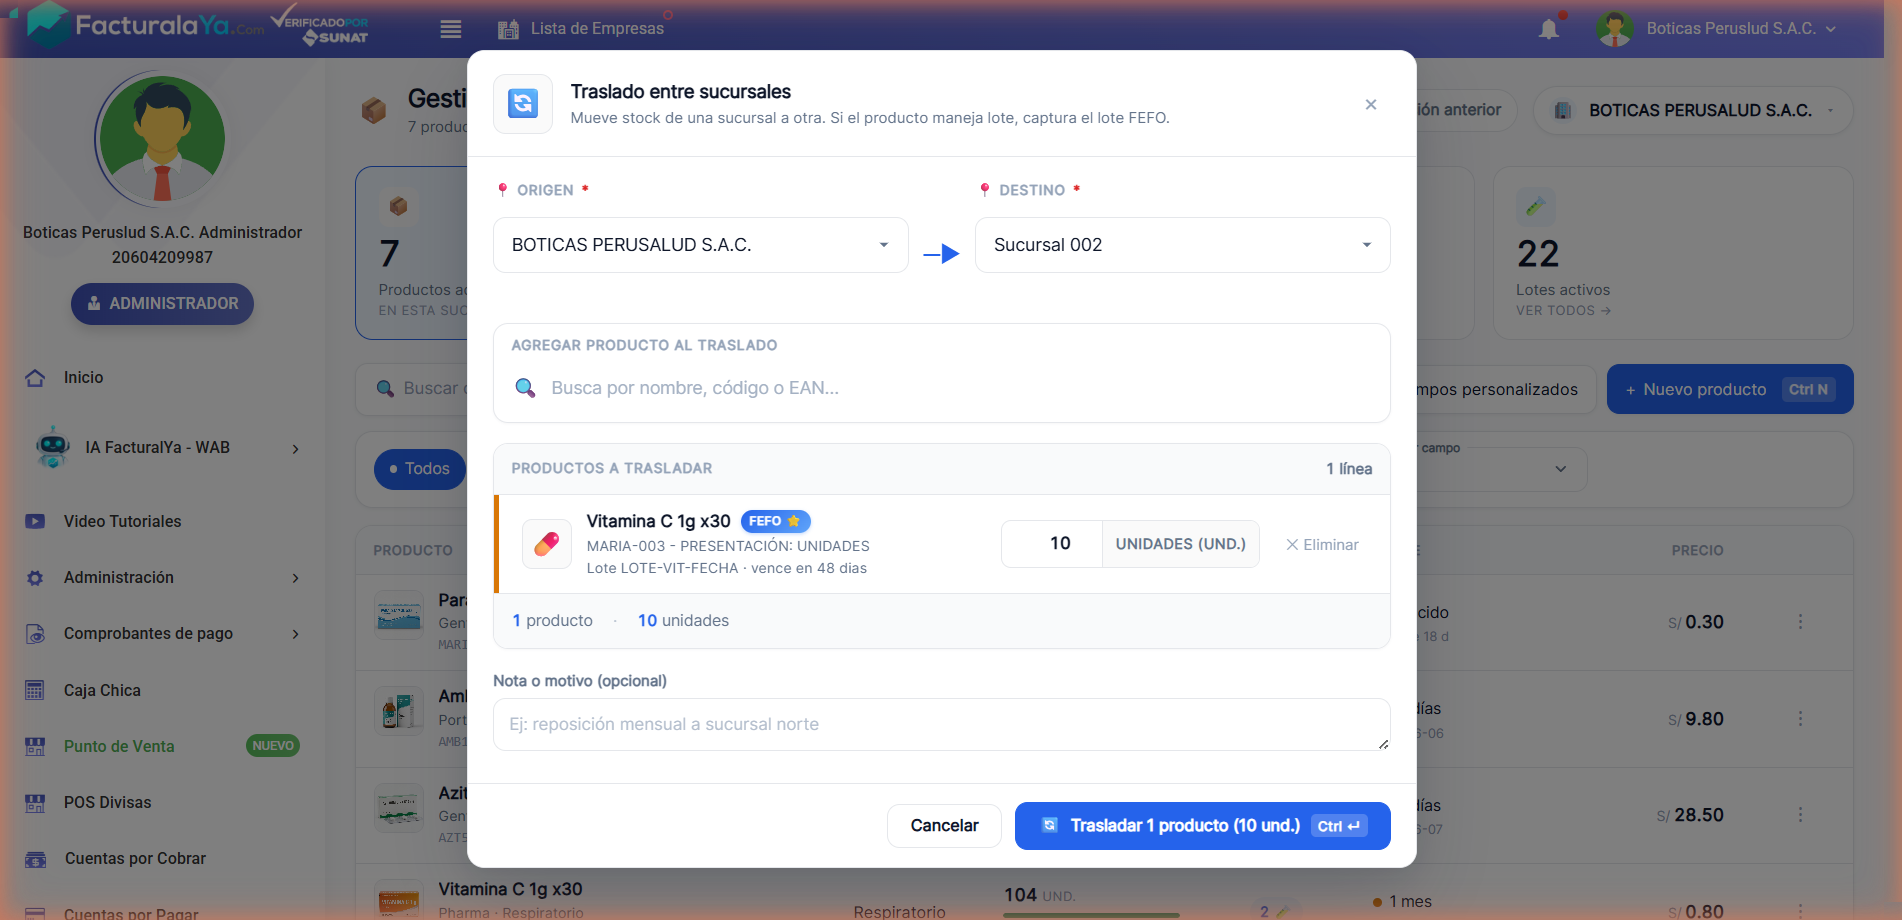Open POS Divisas menu item

[x=108, y=802]
